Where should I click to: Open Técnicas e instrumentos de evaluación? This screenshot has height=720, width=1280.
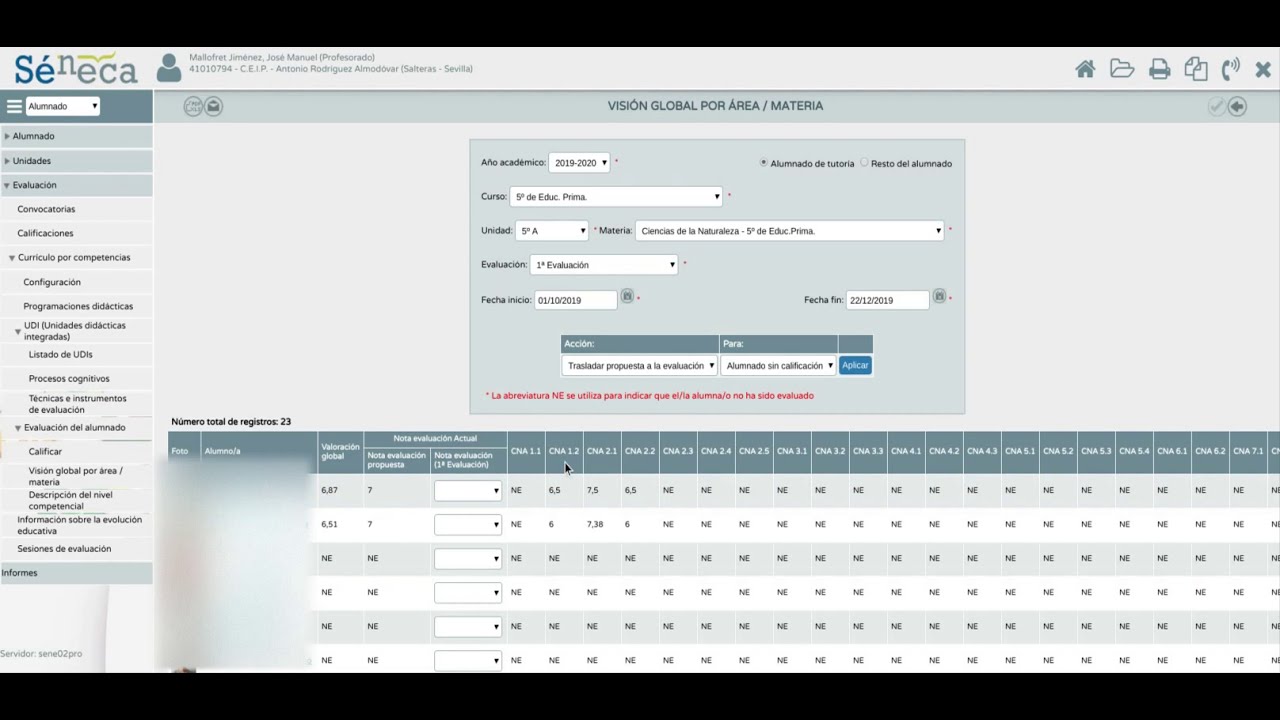(78, 404)
